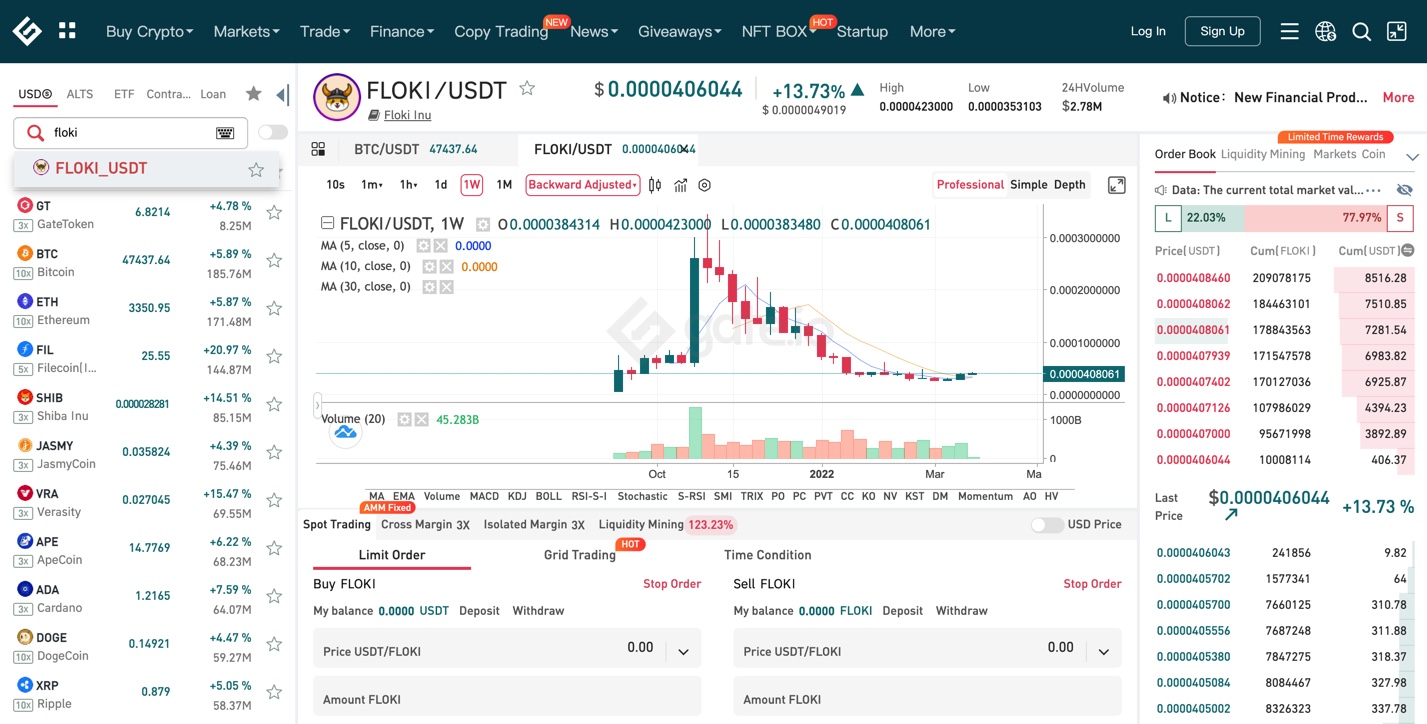Screen dimensions: 1427x724
Task: Remove the MA (30, close, 0) indicator
Action: click(x=446, y=287)
